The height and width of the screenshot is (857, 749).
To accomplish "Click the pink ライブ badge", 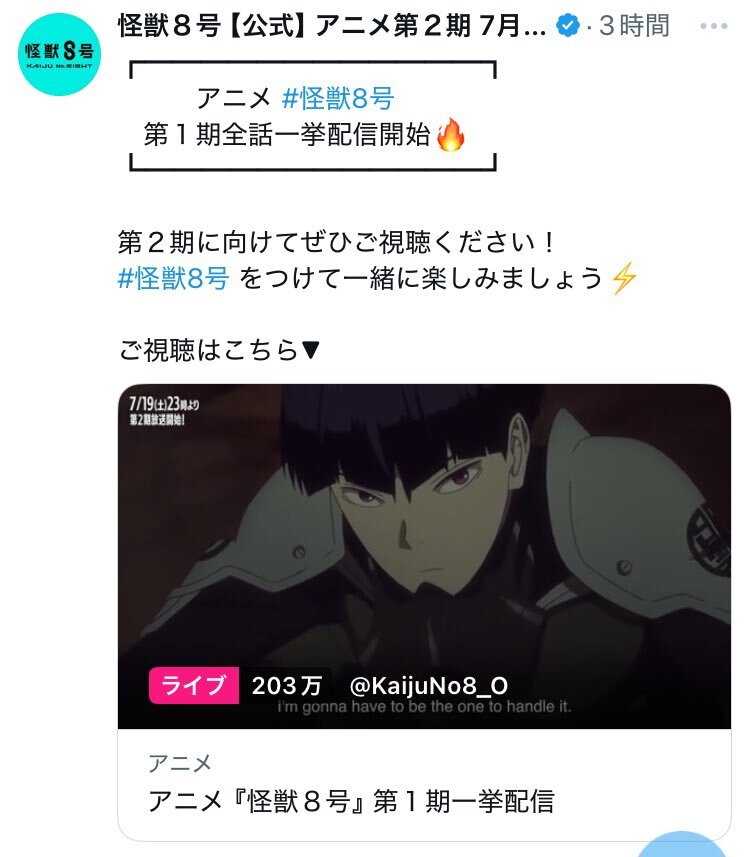I will tap(194, 685).
